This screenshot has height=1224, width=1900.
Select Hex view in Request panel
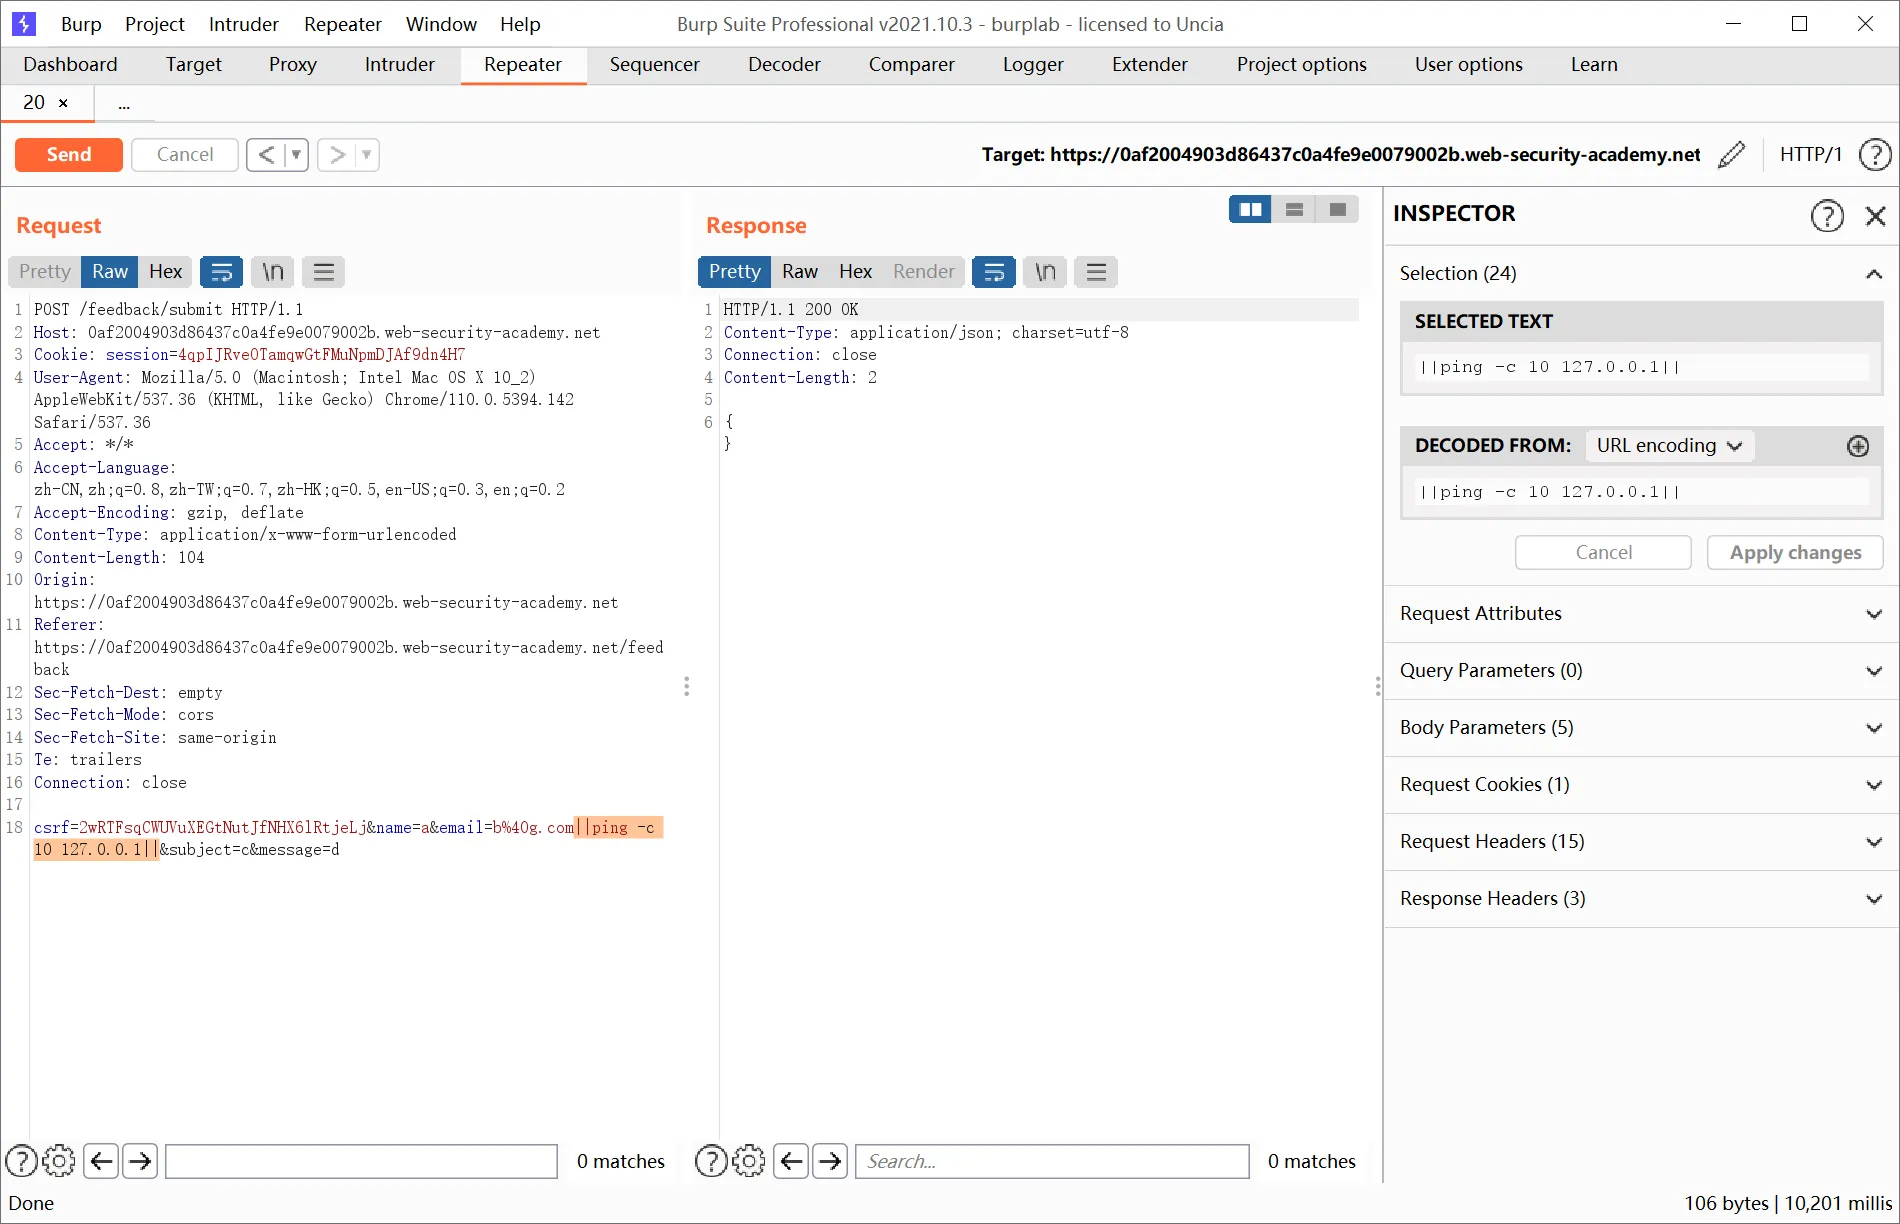point(165,272)
